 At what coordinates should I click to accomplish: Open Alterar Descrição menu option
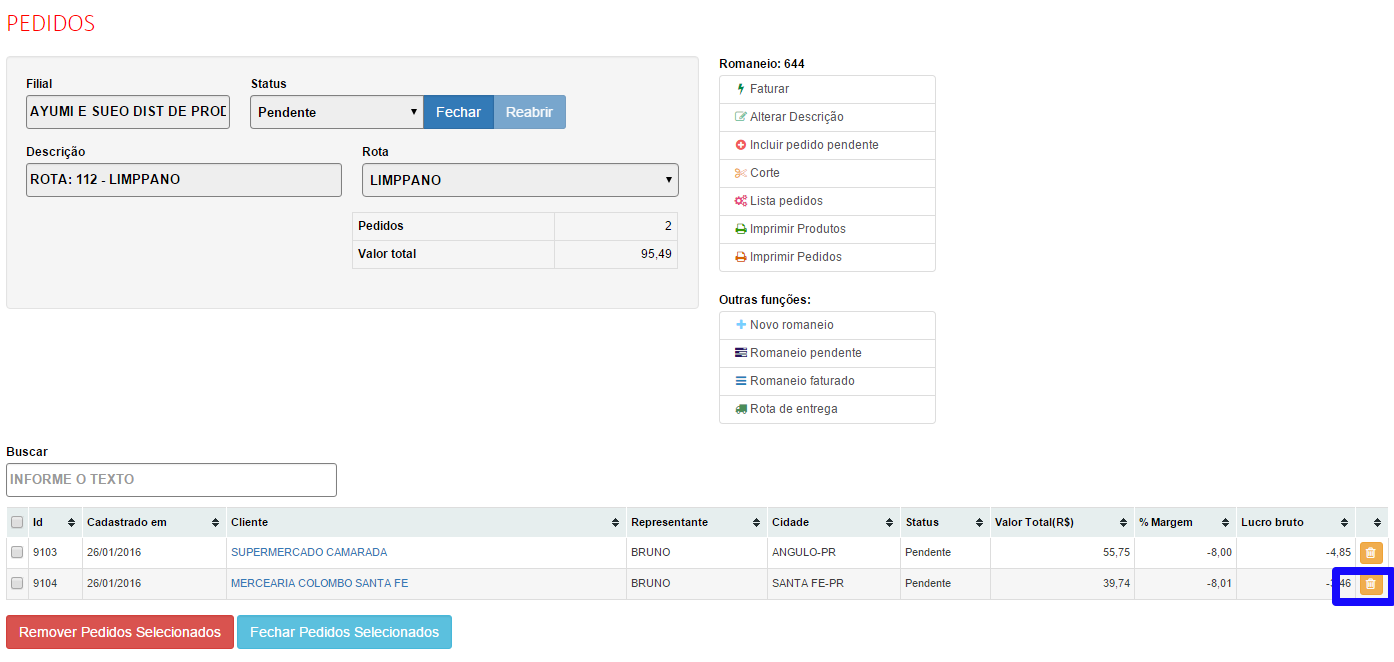pyautogui.click(x=796, y=117)
